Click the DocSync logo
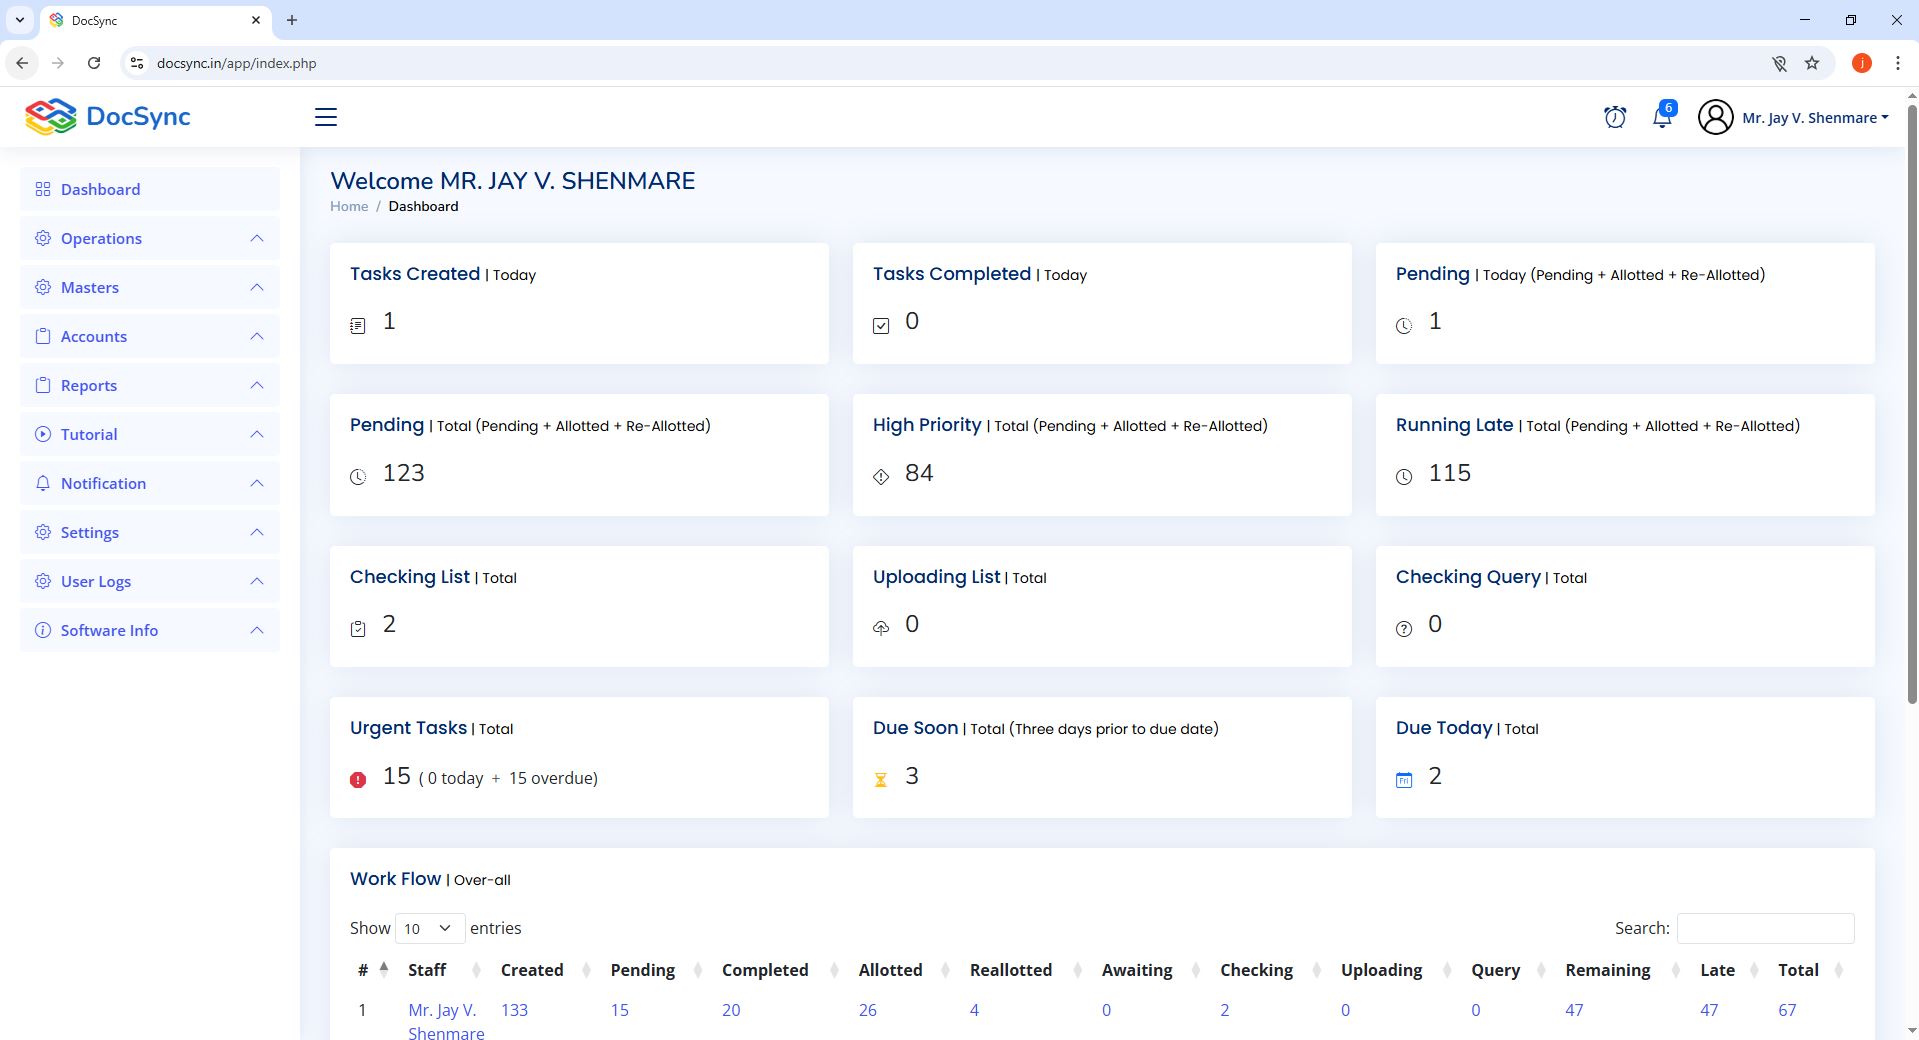1919x1040 pixels. (108, 117)
